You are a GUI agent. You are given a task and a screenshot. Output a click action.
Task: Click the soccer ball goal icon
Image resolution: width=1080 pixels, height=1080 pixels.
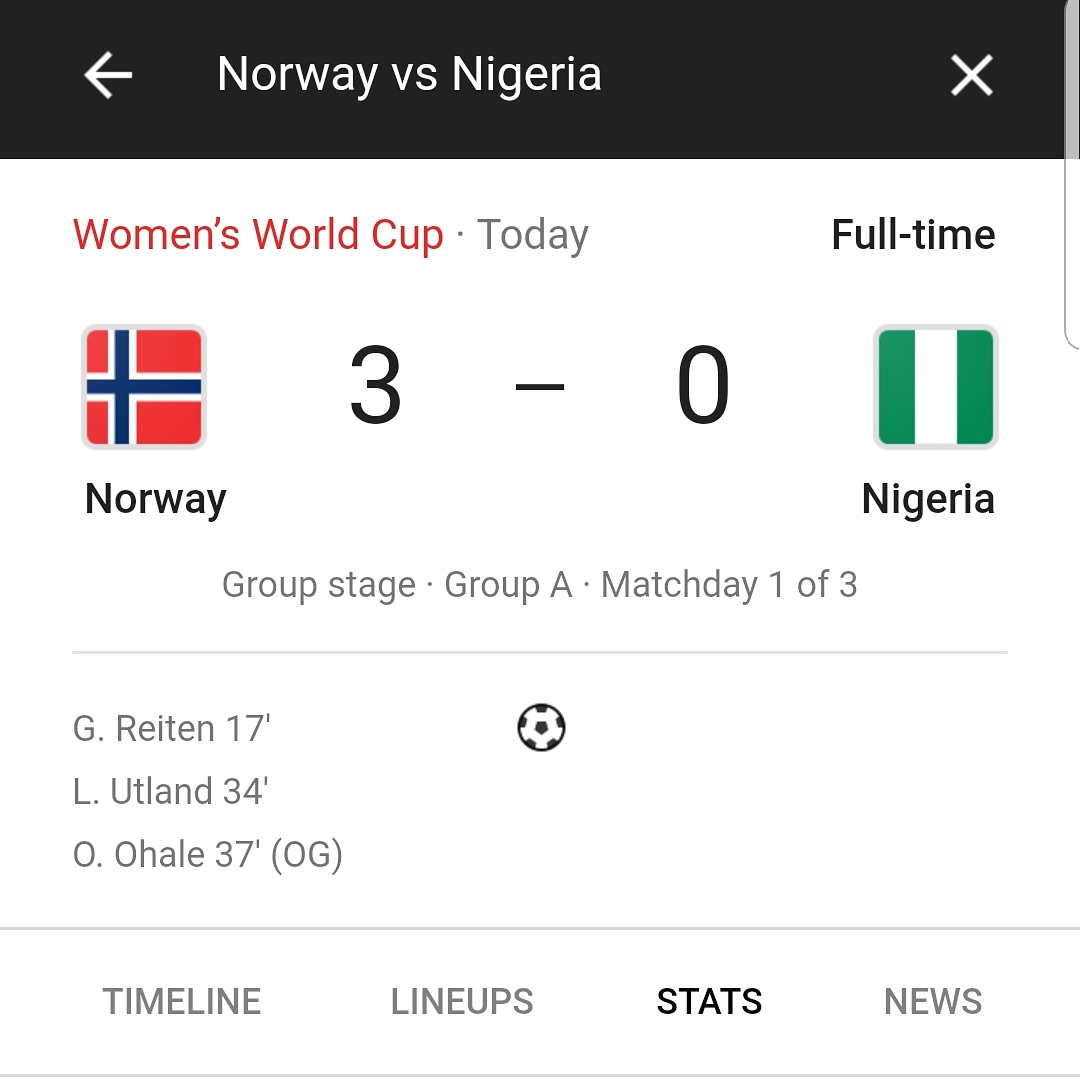pyautogui.click(x=541, y=727)
